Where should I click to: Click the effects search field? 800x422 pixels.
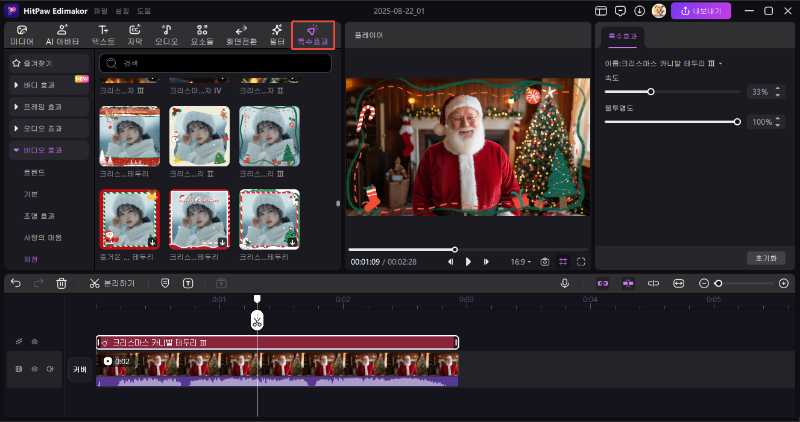tap(215, 63)
